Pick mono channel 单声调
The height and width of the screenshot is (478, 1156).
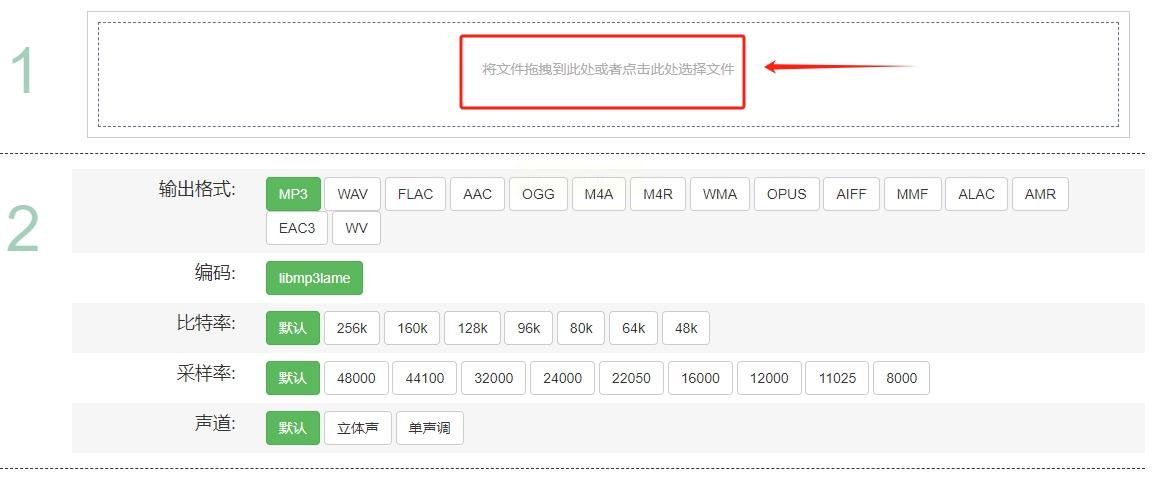[x=430, y=428]
